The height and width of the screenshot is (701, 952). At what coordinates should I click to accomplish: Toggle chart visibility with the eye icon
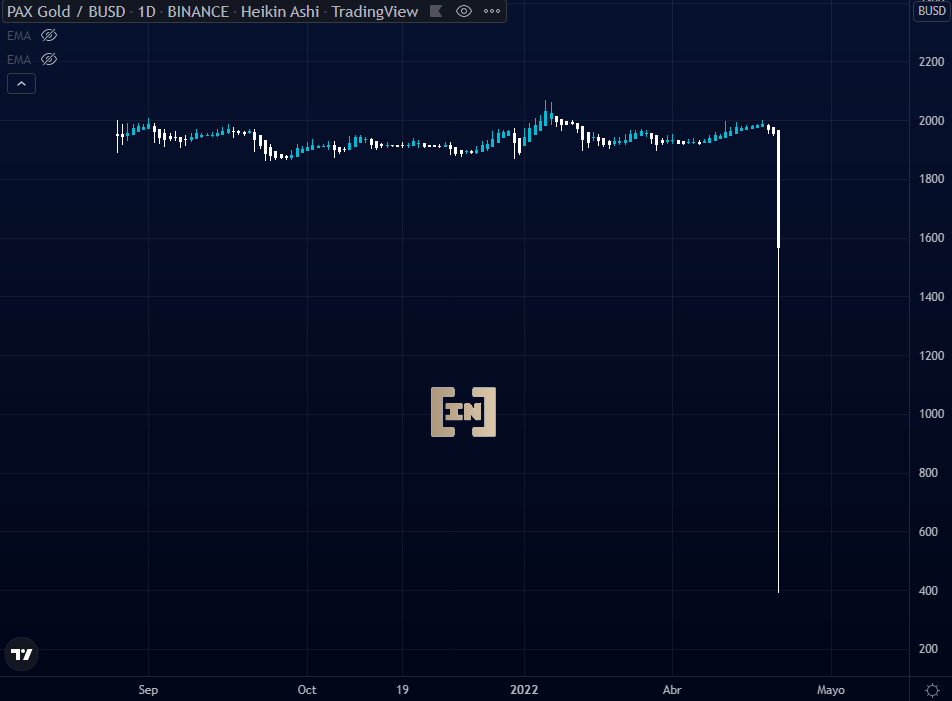(464, 12)
